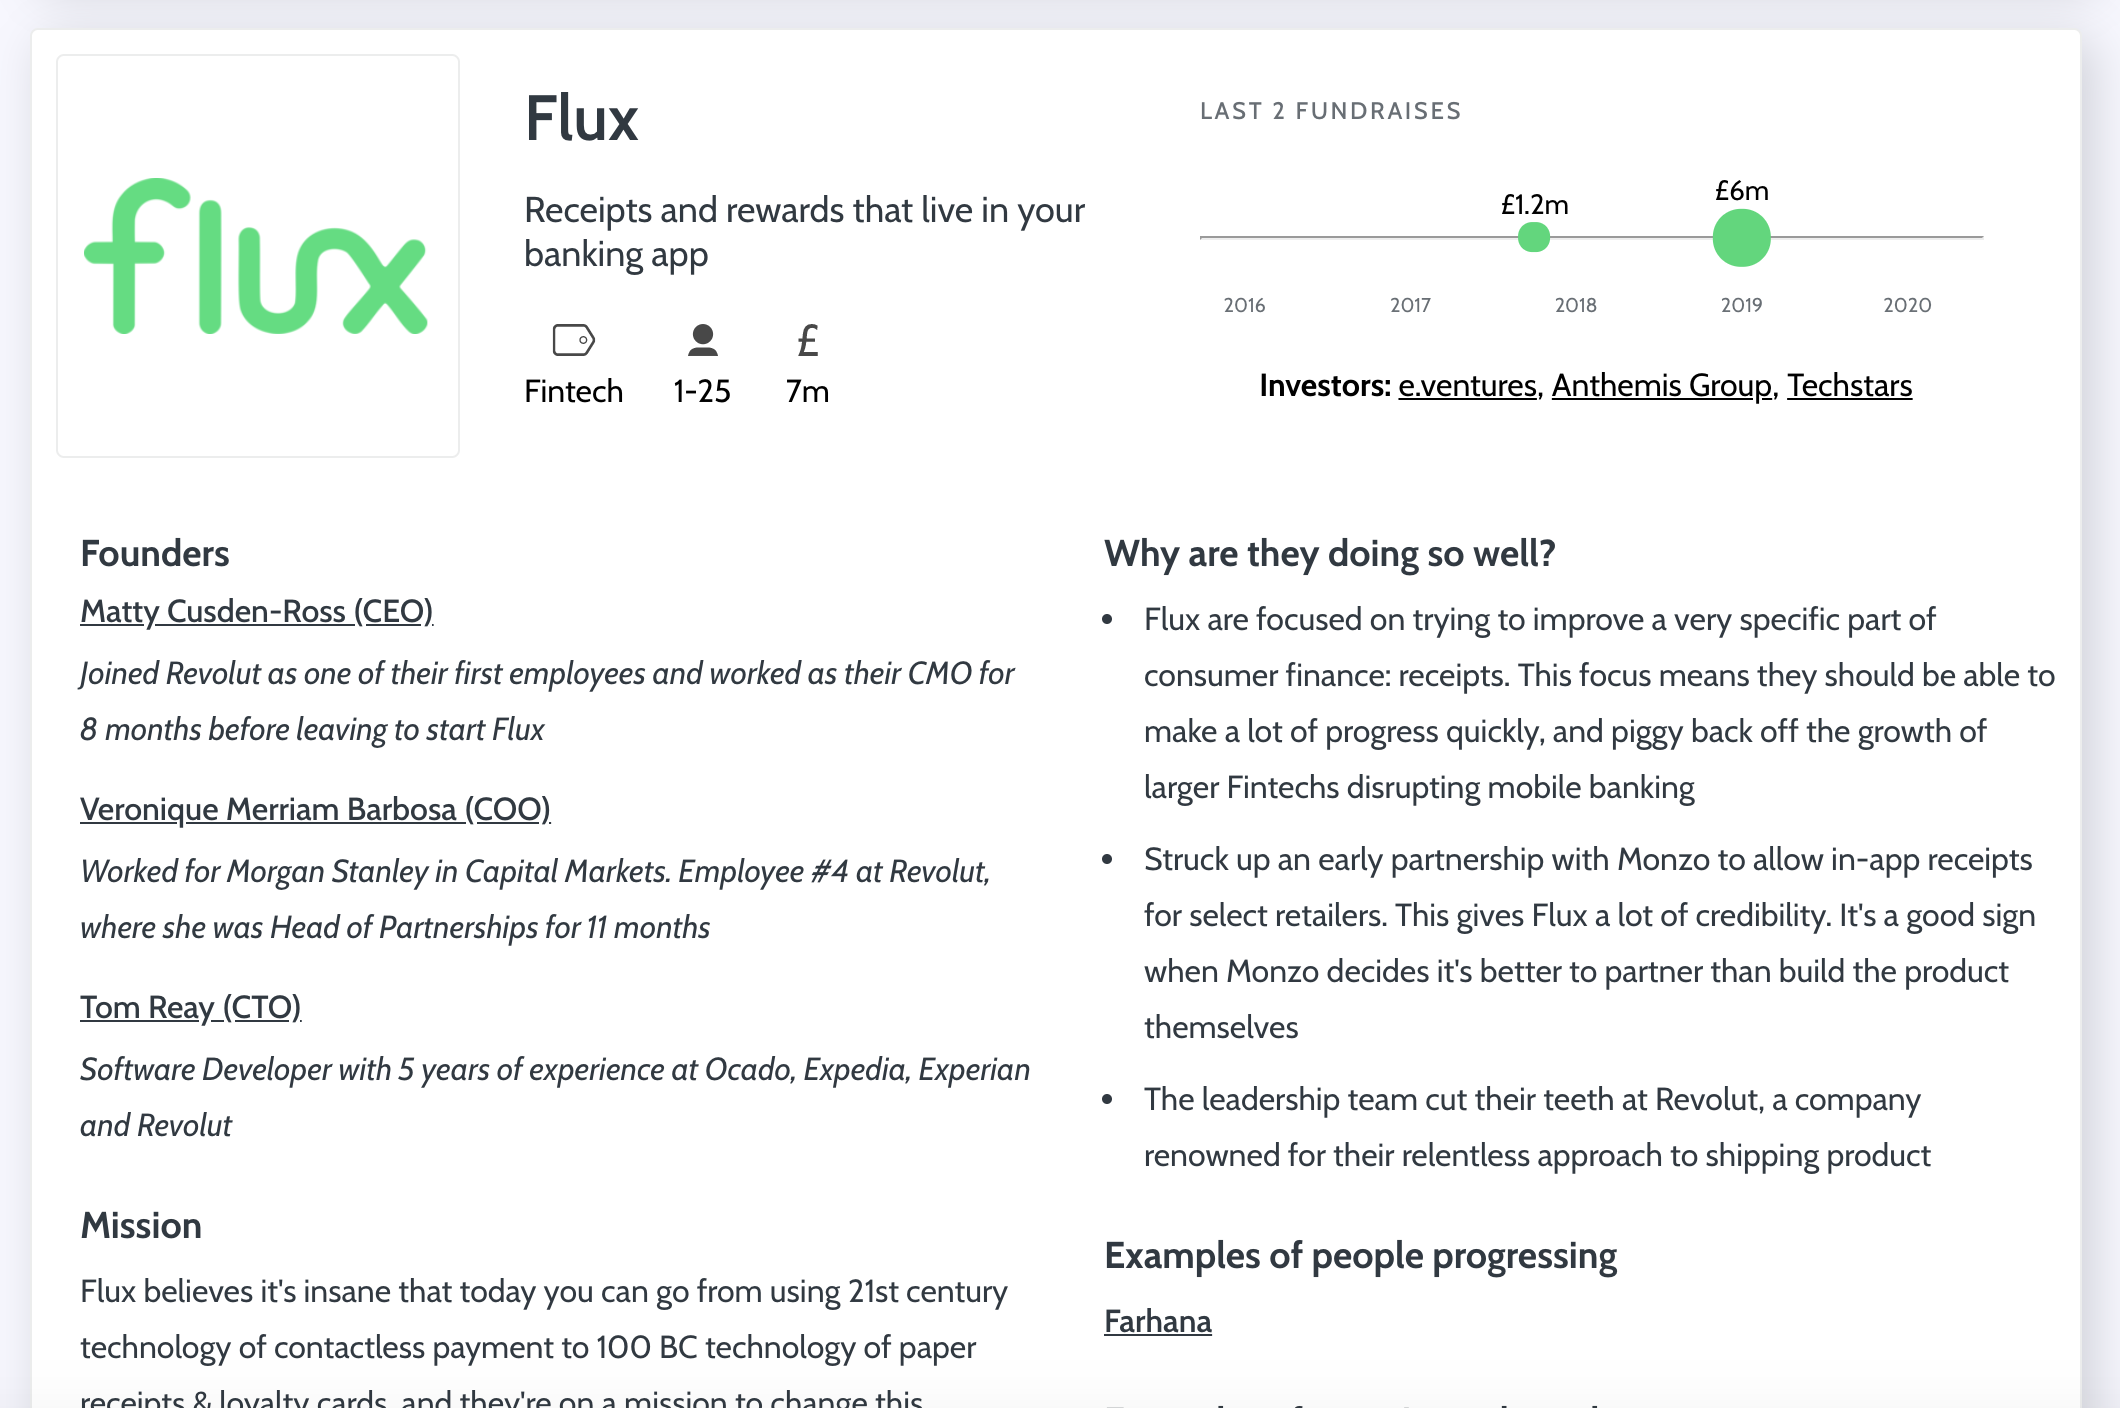Open Veronique Merriam Barbosa (COO) link
The image size is (2120, 1408).
pos(315,809)
